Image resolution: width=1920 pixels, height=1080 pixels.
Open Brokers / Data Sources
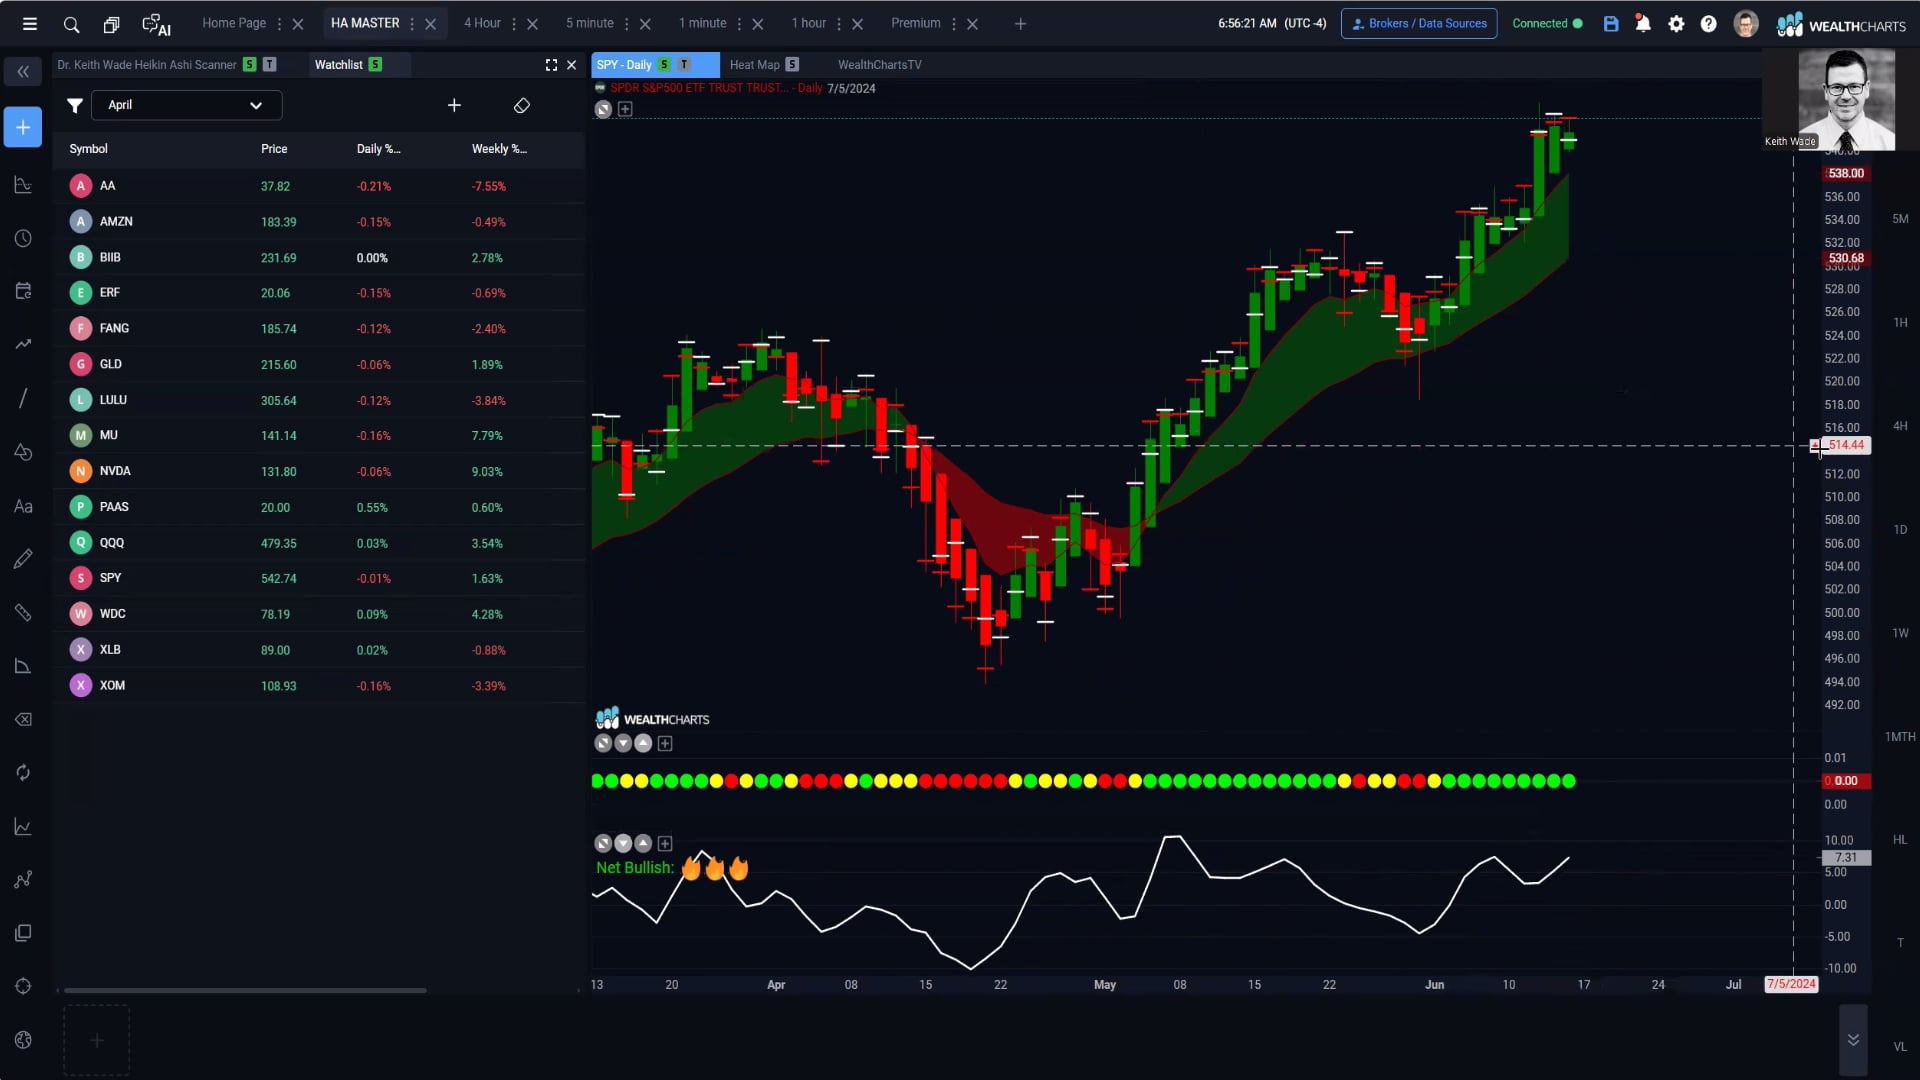(1419, 24)
